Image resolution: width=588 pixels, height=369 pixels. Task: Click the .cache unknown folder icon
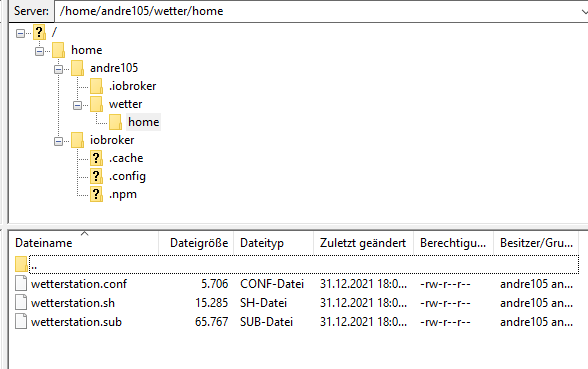pos(96,158)
